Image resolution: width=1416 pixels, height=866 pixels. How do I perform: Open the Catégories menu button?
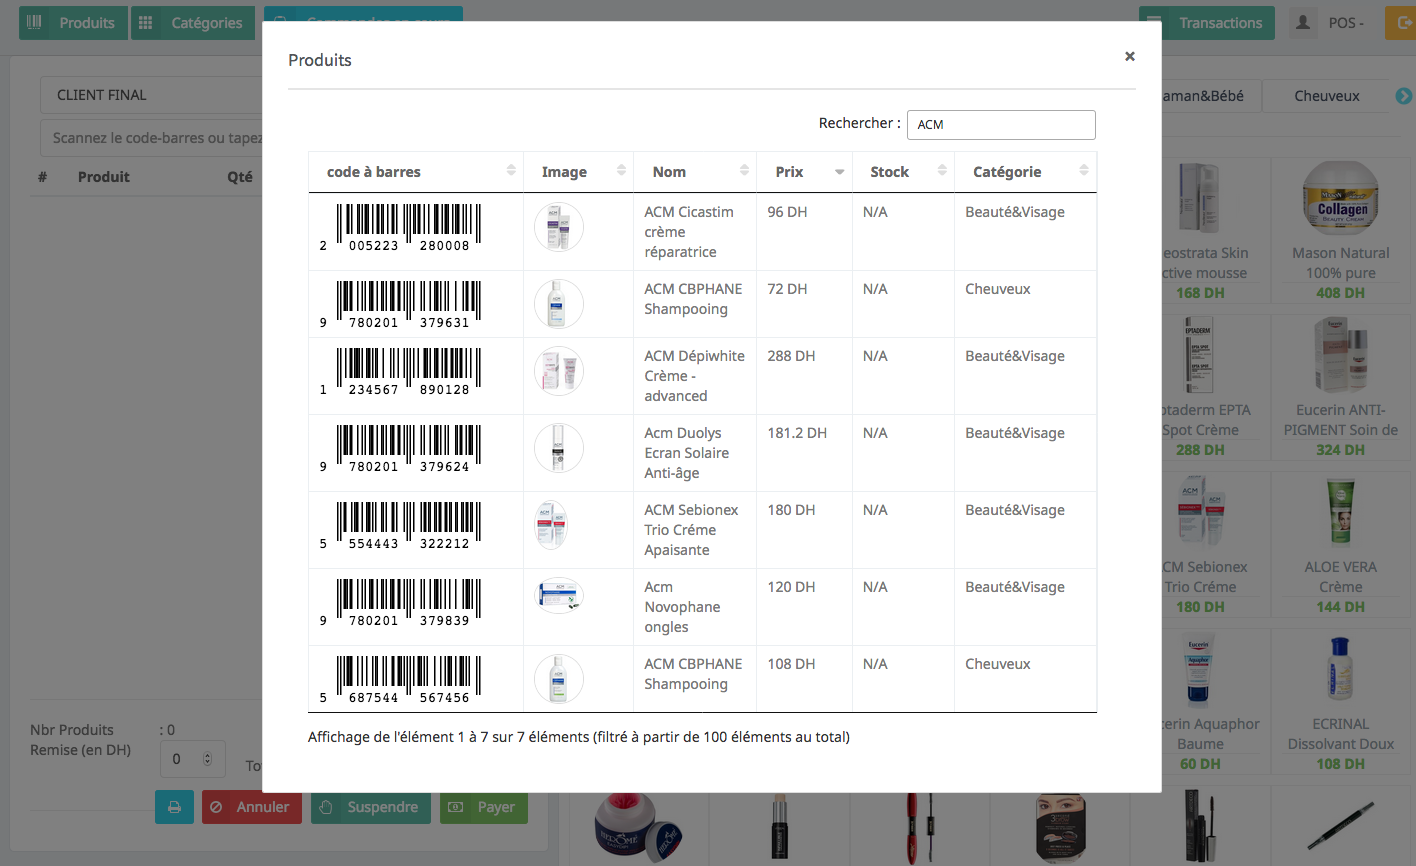(192, 23)
